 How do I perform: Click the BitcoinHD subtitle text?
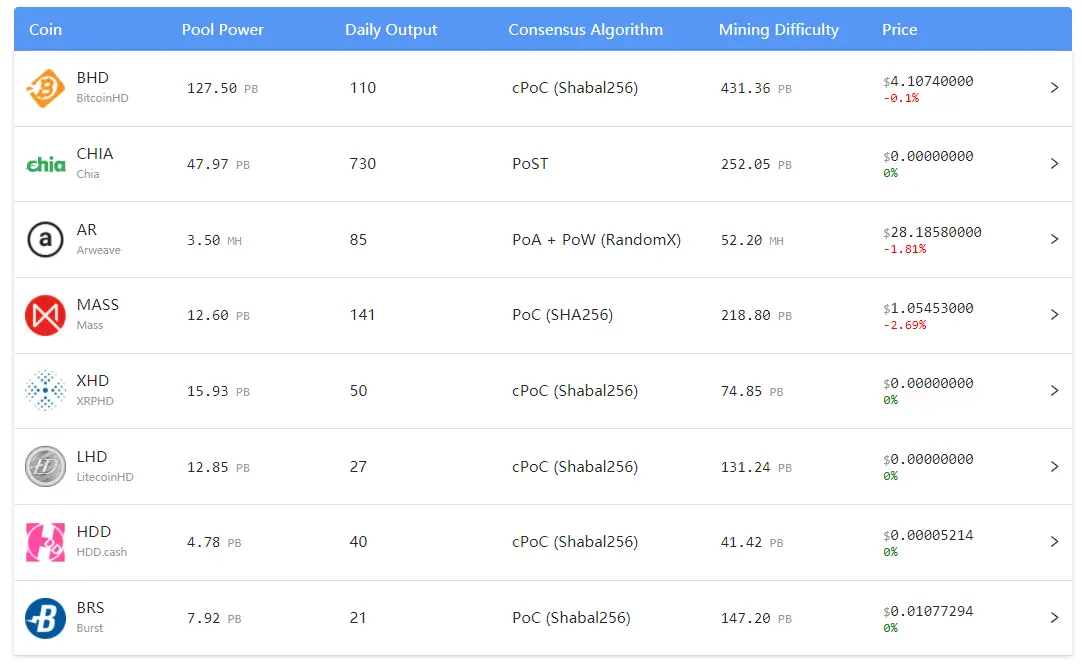(102, 98)
